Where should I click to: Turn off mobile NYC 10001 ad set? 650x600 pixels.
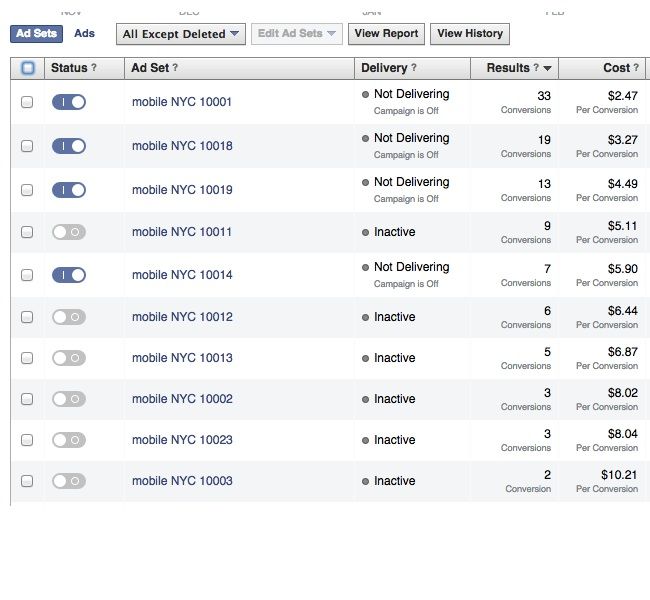pos(69,102)
